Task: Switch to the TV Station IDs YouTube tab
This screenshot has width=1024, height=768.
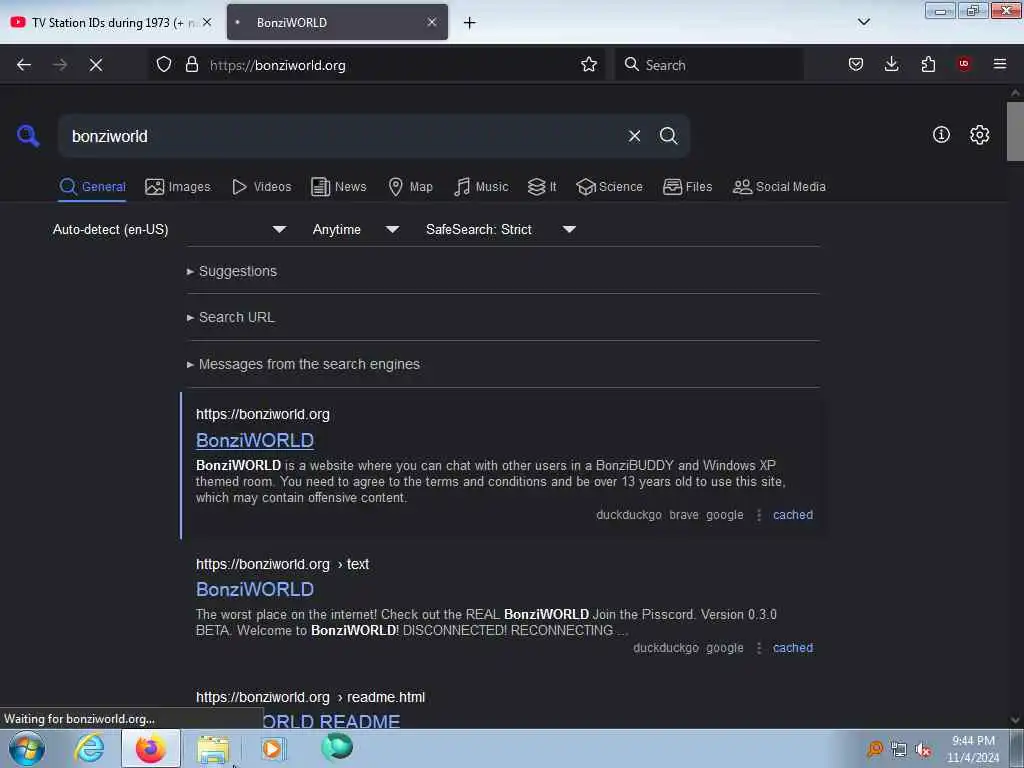Action: (111, 22)
